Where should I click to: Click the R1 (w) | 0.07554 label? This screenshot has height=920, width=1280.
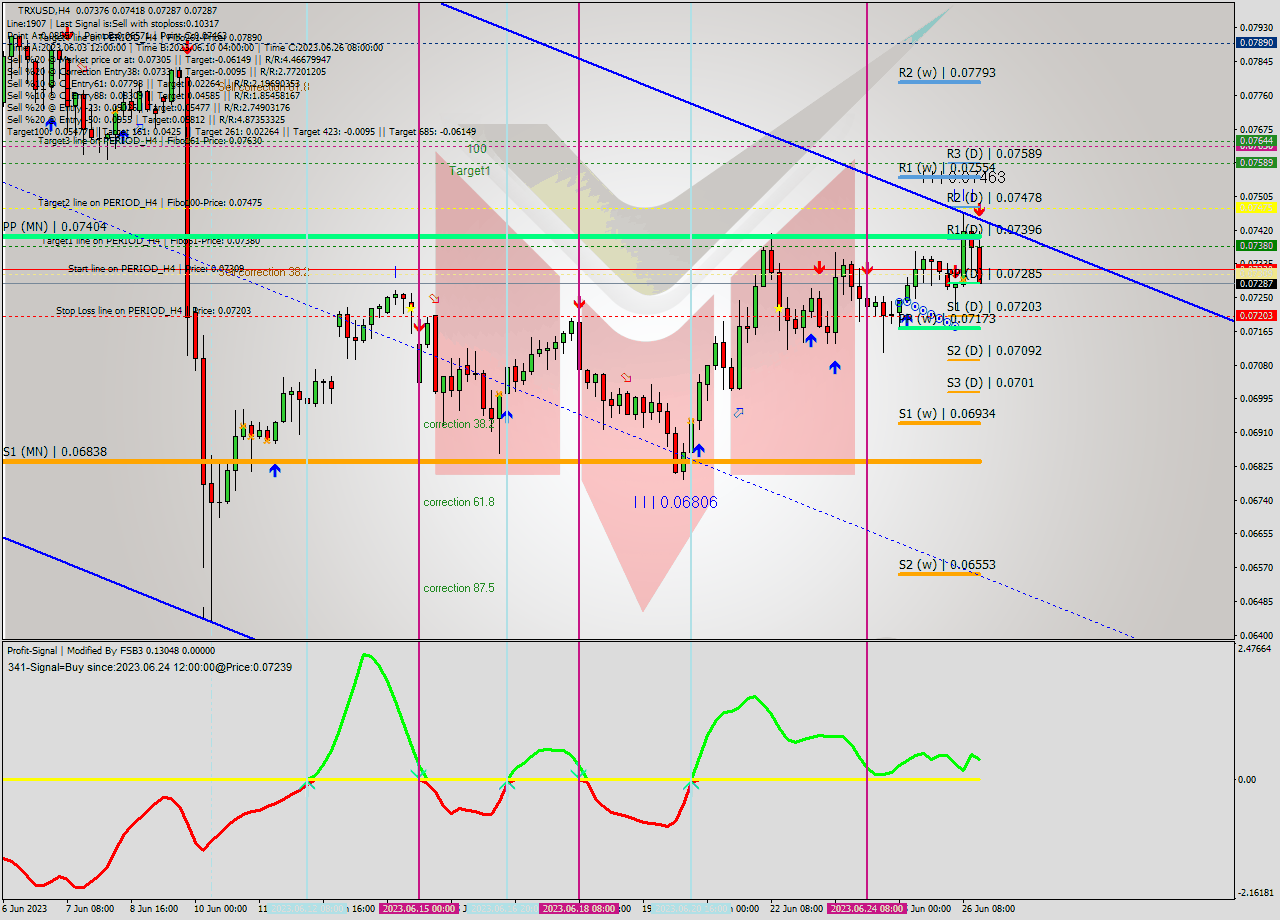click(947, 168)
